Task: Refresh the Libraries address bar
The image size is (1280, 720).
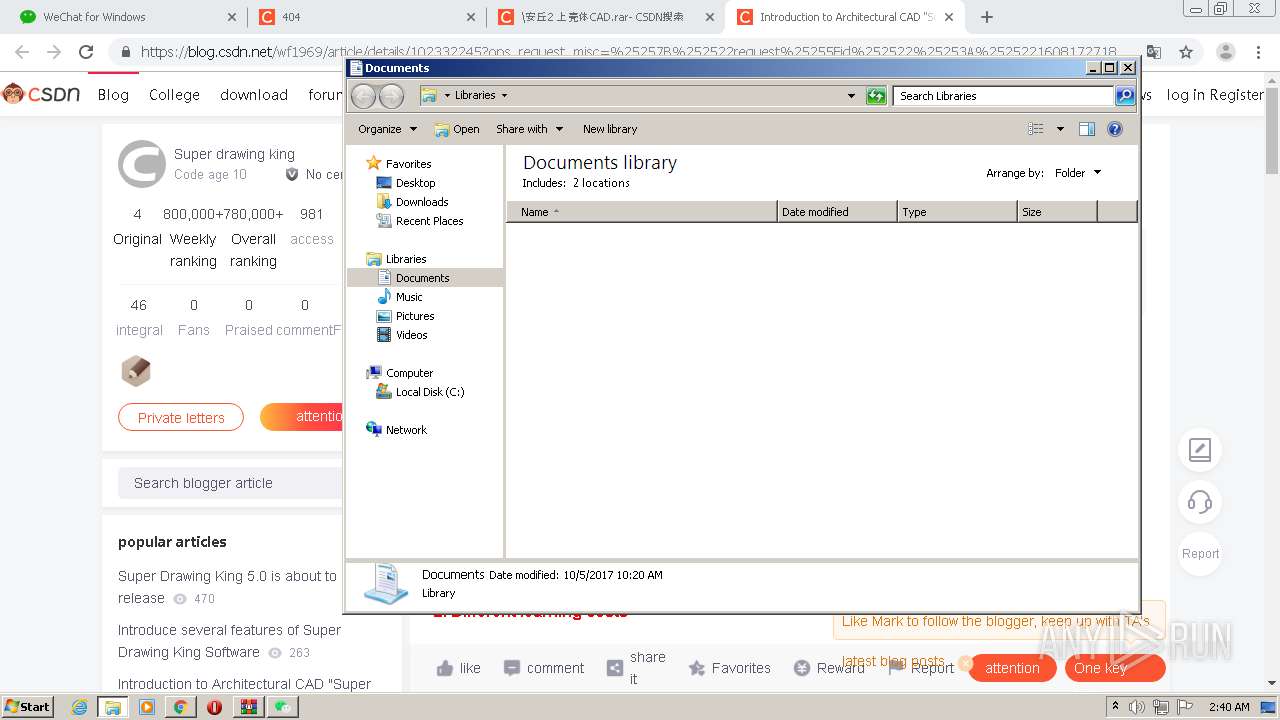Action: click(x=876, y=96)
